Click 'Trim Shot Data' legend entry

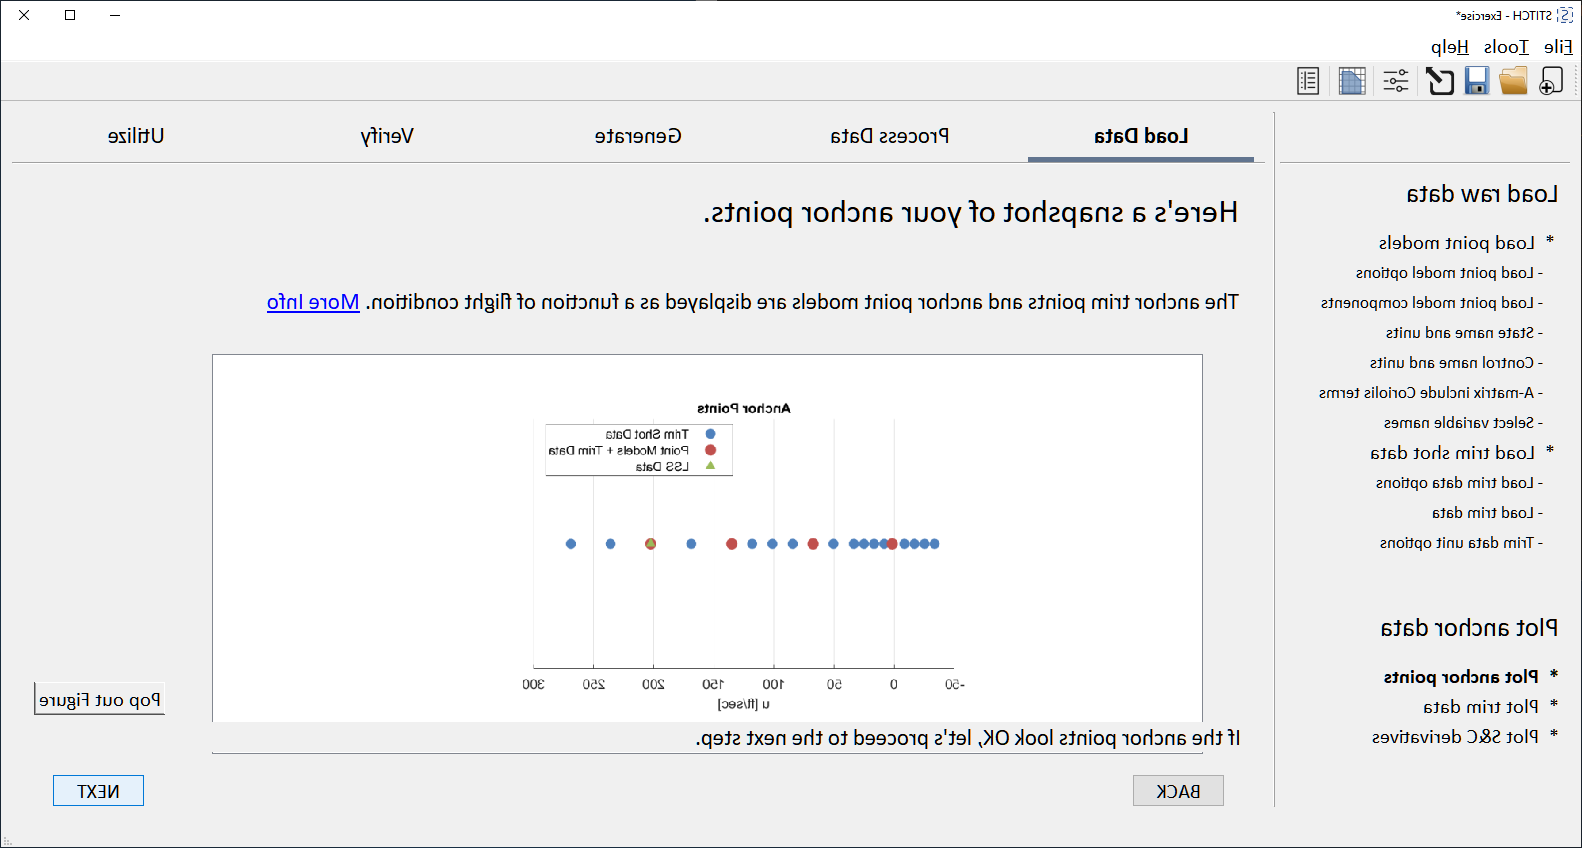click(647, 434)
